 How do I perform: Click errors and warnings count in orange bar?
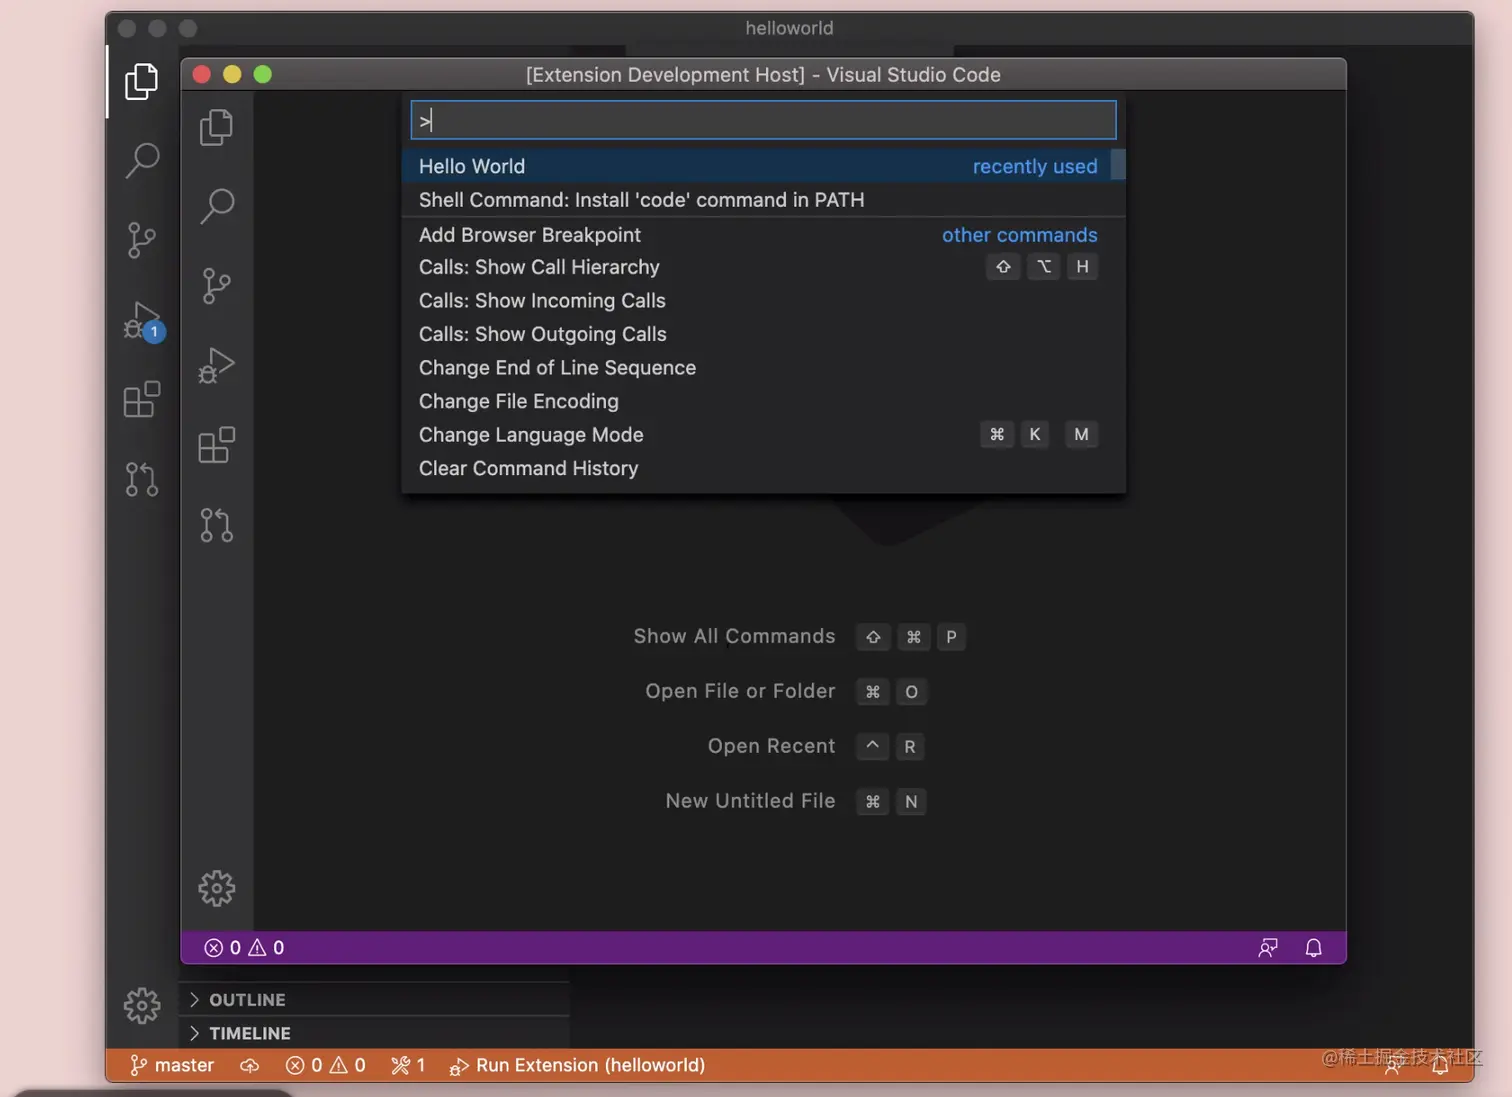coord(326,1066)
